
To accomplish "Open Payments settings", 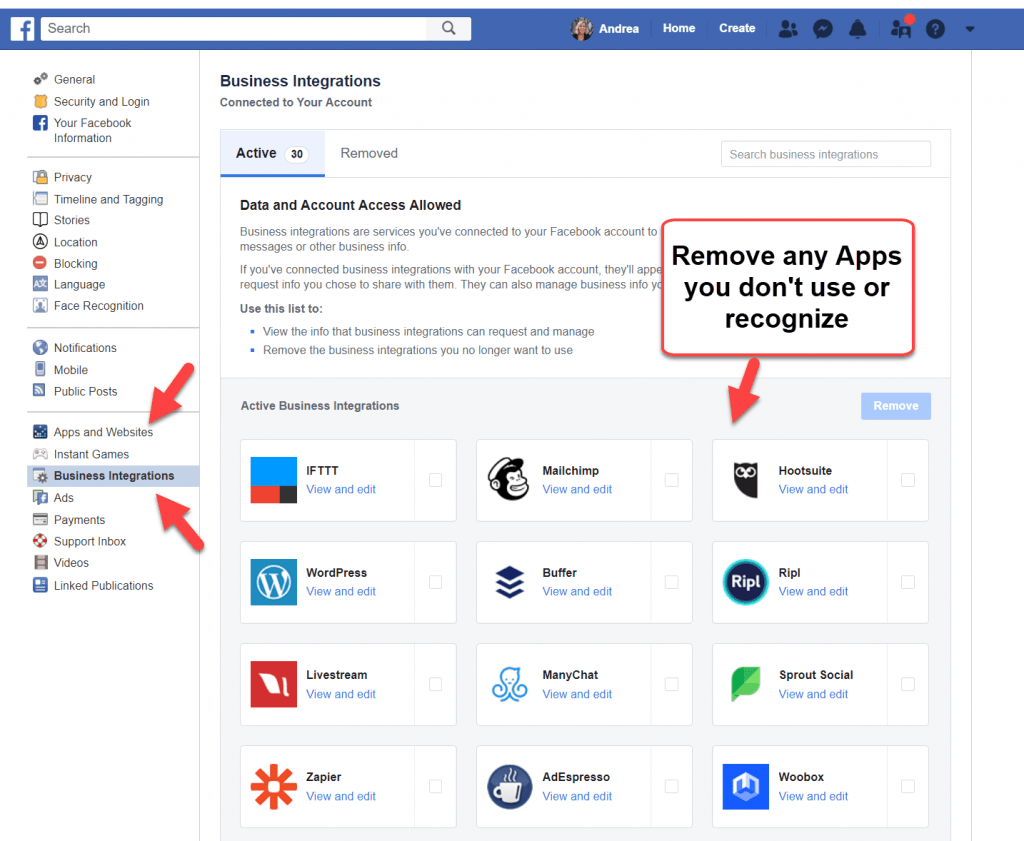I will (x=79, y=520).
